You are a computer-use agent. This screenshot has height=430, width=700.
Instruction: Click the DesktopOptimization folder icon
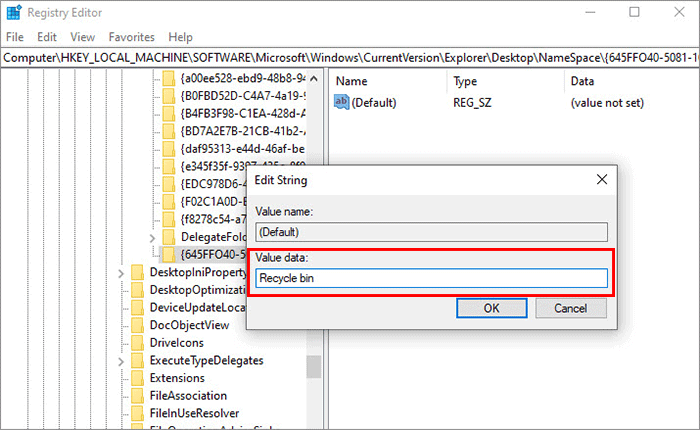[138, 290]
